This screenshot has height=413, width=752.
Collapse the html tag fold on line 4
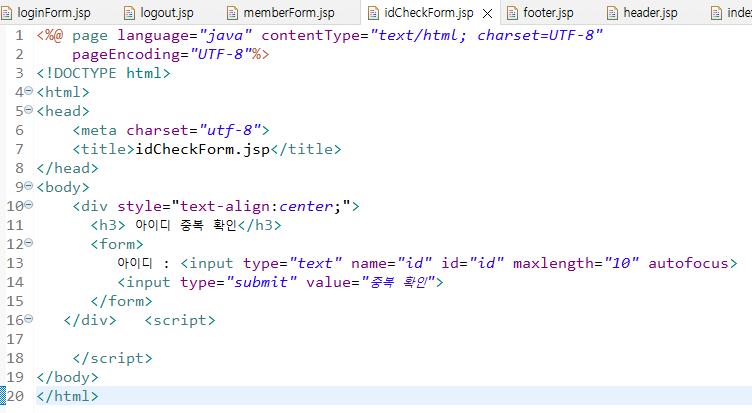pos(29,91)
